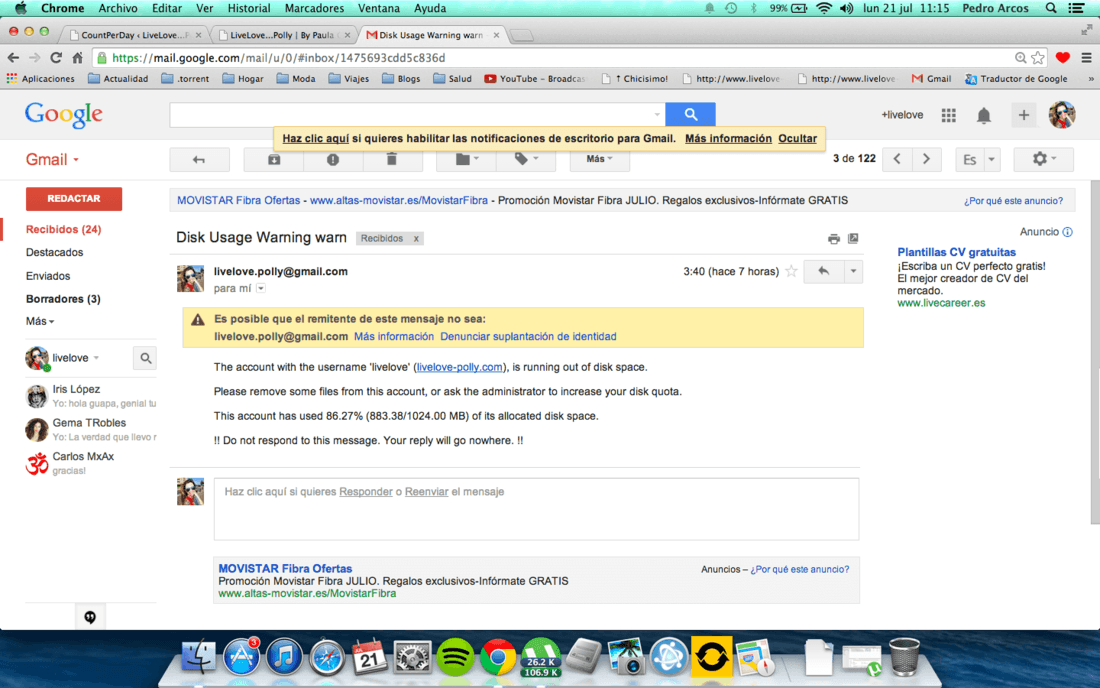Open the Archivo menu
This screenshot has width=1100, height=688.
pyautogui.click(x=118, y=8)
